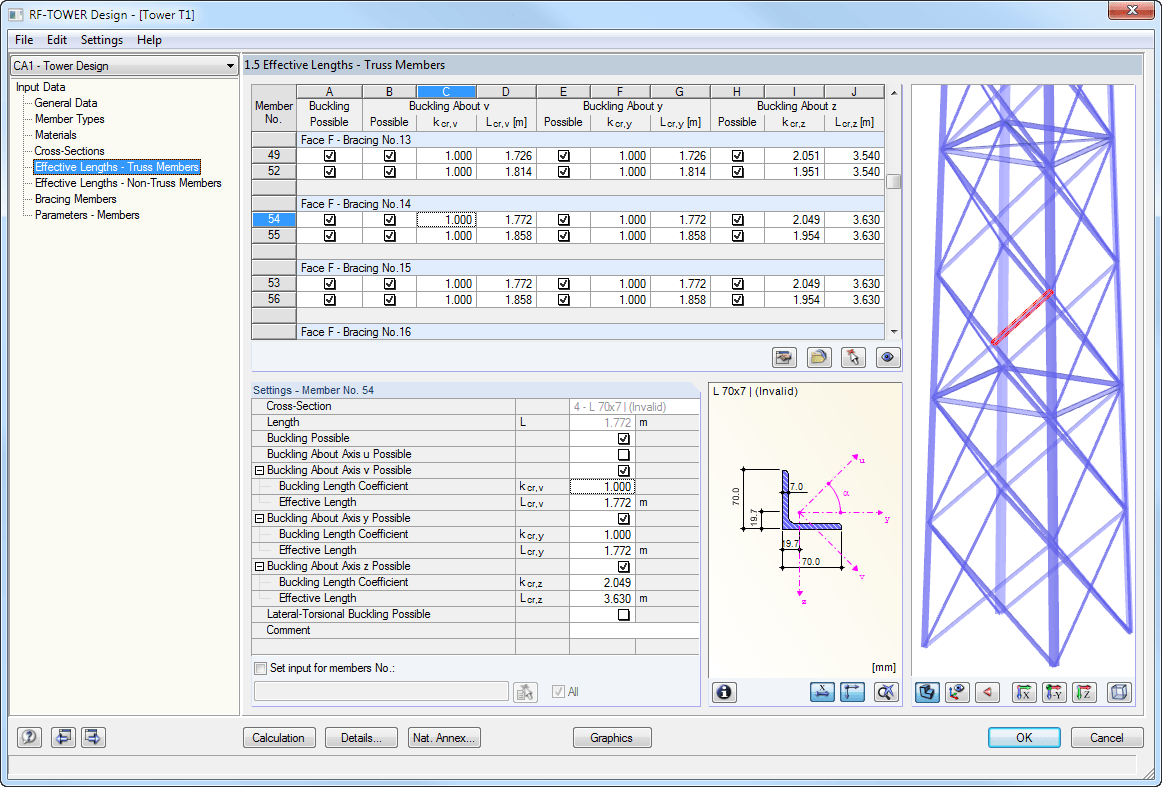Image resolution: width=1162 pixels, height=787 pixels.
Task: Open Effective Lengths - Non-Truss Members
Action: coord(128,183)
